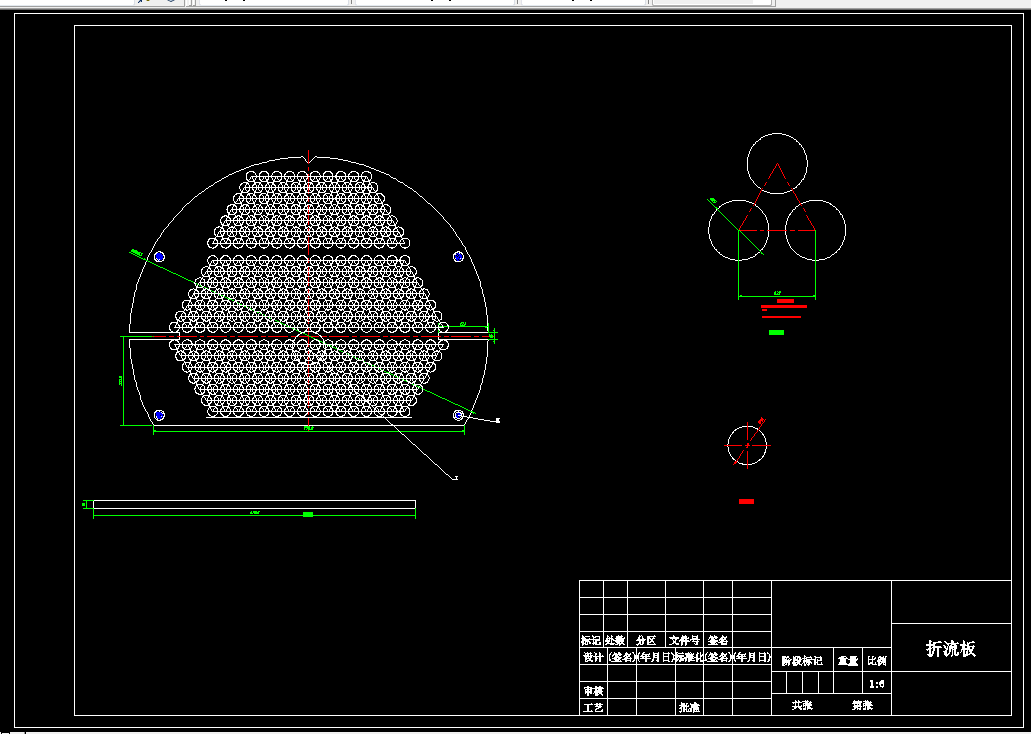1031x734 pixels.
Task: Select the 设计 row label
Action: [x=593, y=657]
